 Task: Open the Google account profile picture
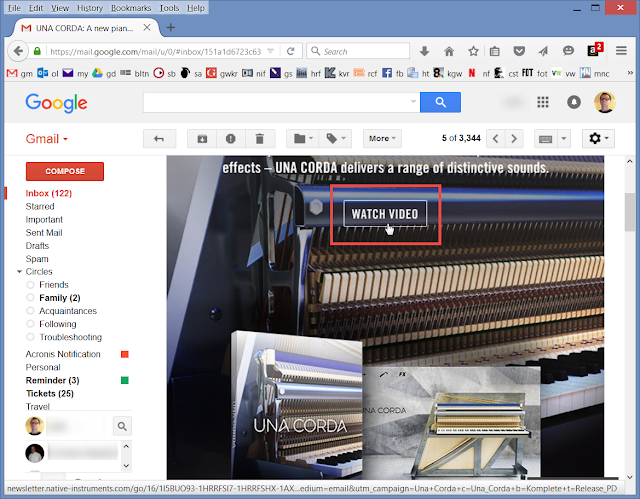[604, 102]
